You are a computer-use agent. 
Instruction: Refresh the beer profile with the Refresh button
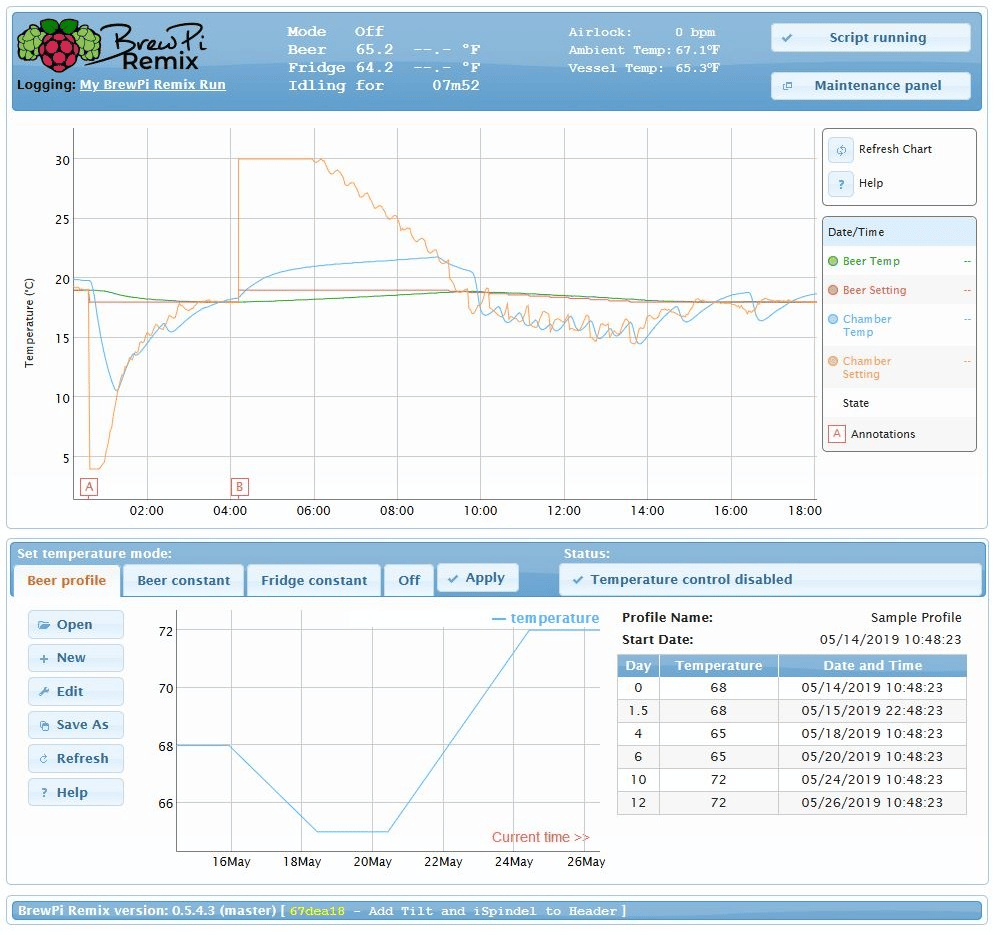(76, 759)
